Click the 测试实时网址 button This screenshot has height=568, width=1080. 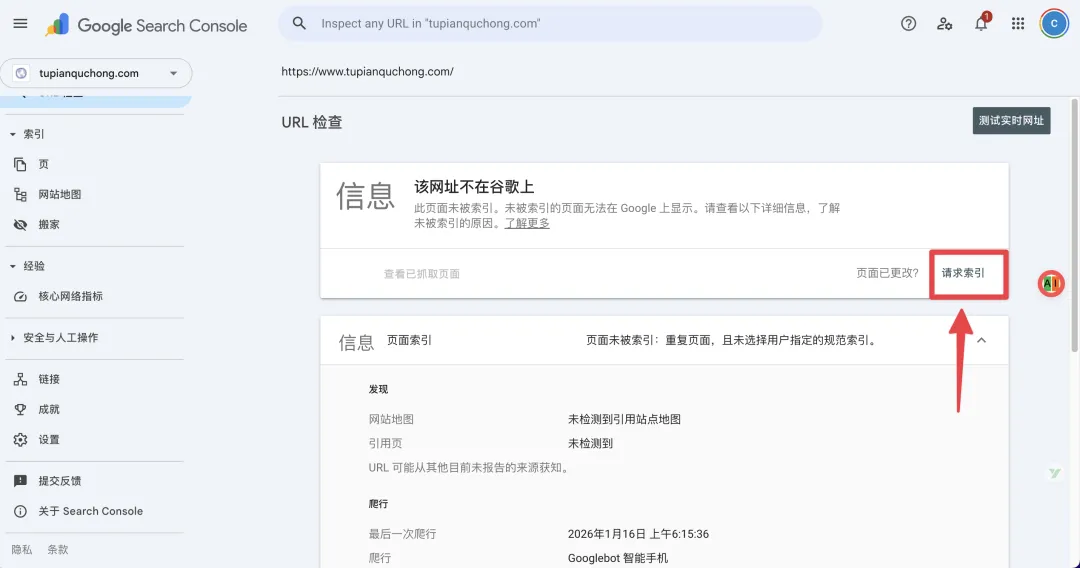point(1011,121)
